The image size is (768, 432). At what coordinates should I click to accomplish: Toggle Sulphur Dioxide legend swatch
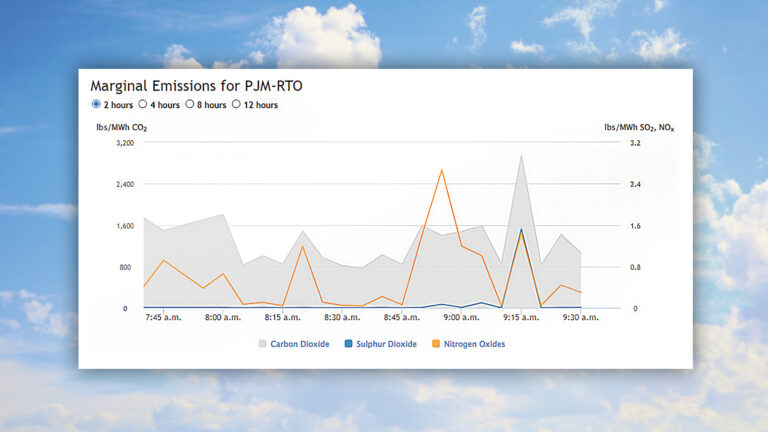348,343
